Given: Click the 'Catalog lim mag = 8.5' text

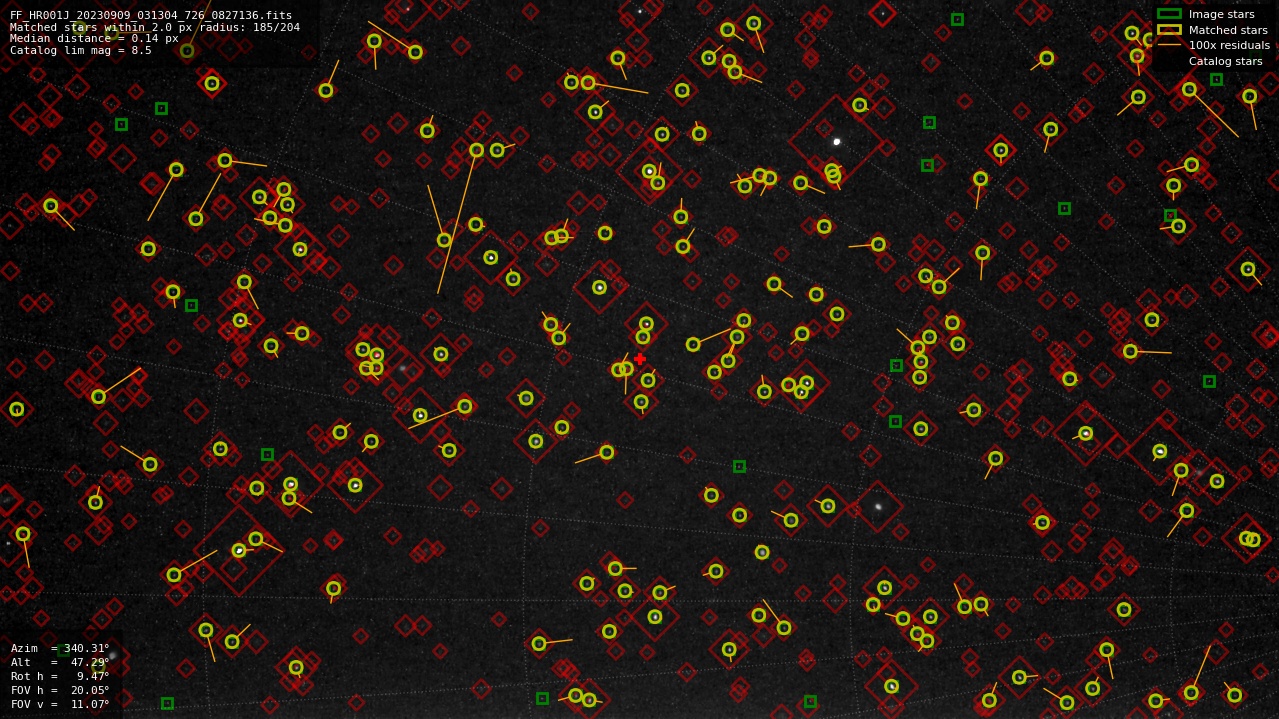Looking at the screenshot, I should point(81,50).
